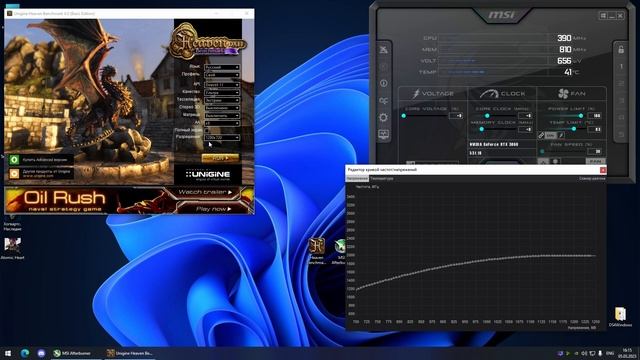
Task: Close the voltage/frequency curve editor window
Action: point(603,170)
